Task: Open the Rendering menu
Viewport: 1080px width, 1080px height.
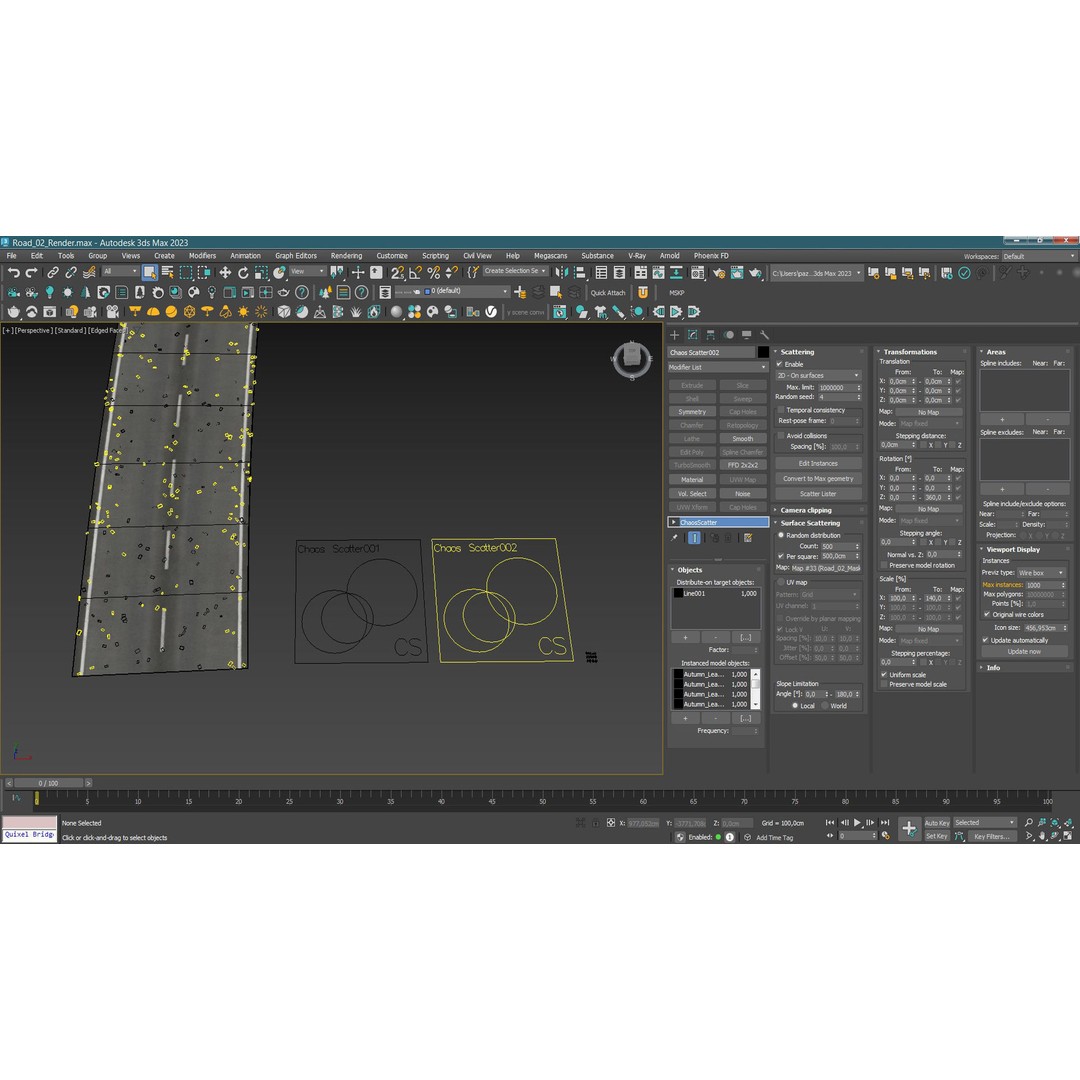Action: point(346,255)
